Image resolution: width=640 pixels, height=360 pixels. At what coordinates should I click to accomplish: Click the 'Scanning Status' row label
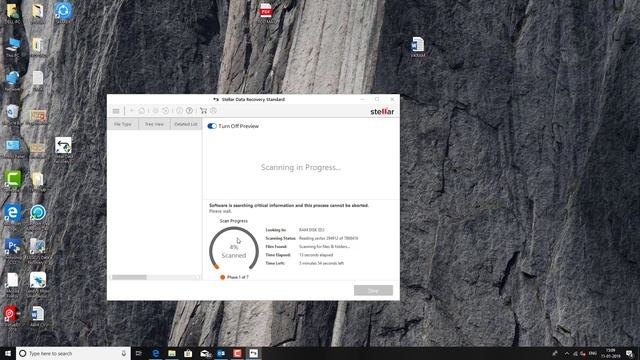pos(280,238)
